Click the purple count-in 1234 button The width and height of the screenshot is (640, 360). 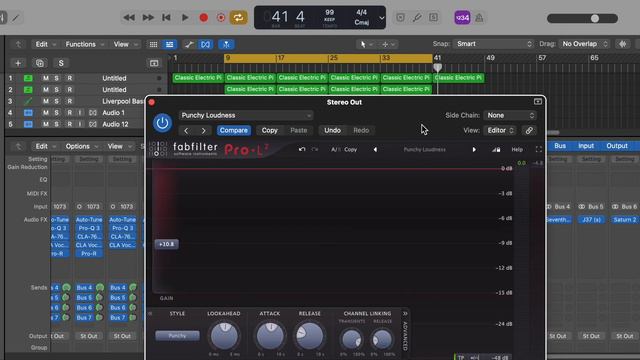pos(462,18)
